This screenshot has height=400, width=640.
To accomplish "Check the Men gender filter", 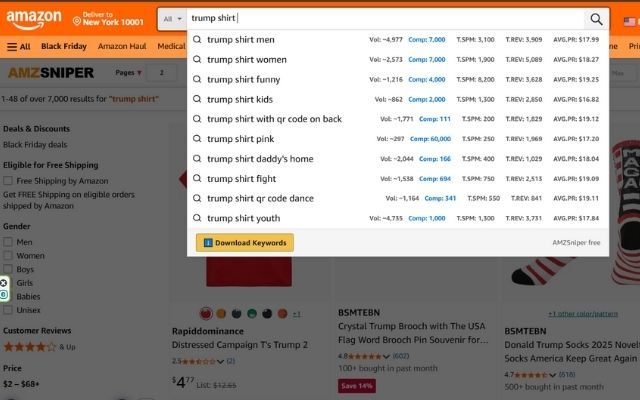I will (8, 242).
